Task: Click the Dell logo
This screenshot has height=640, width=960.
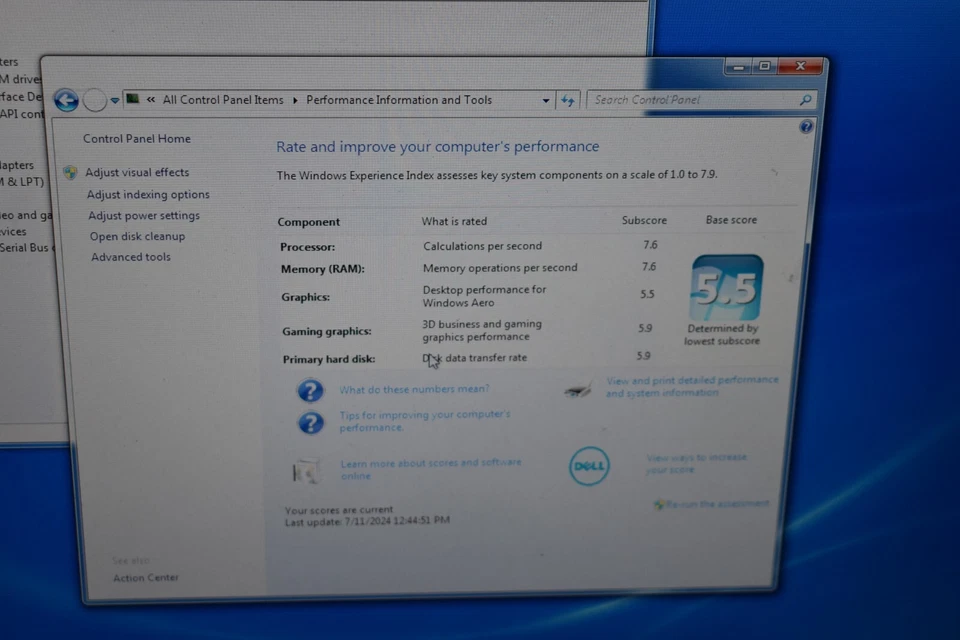Action: [589, 466]
